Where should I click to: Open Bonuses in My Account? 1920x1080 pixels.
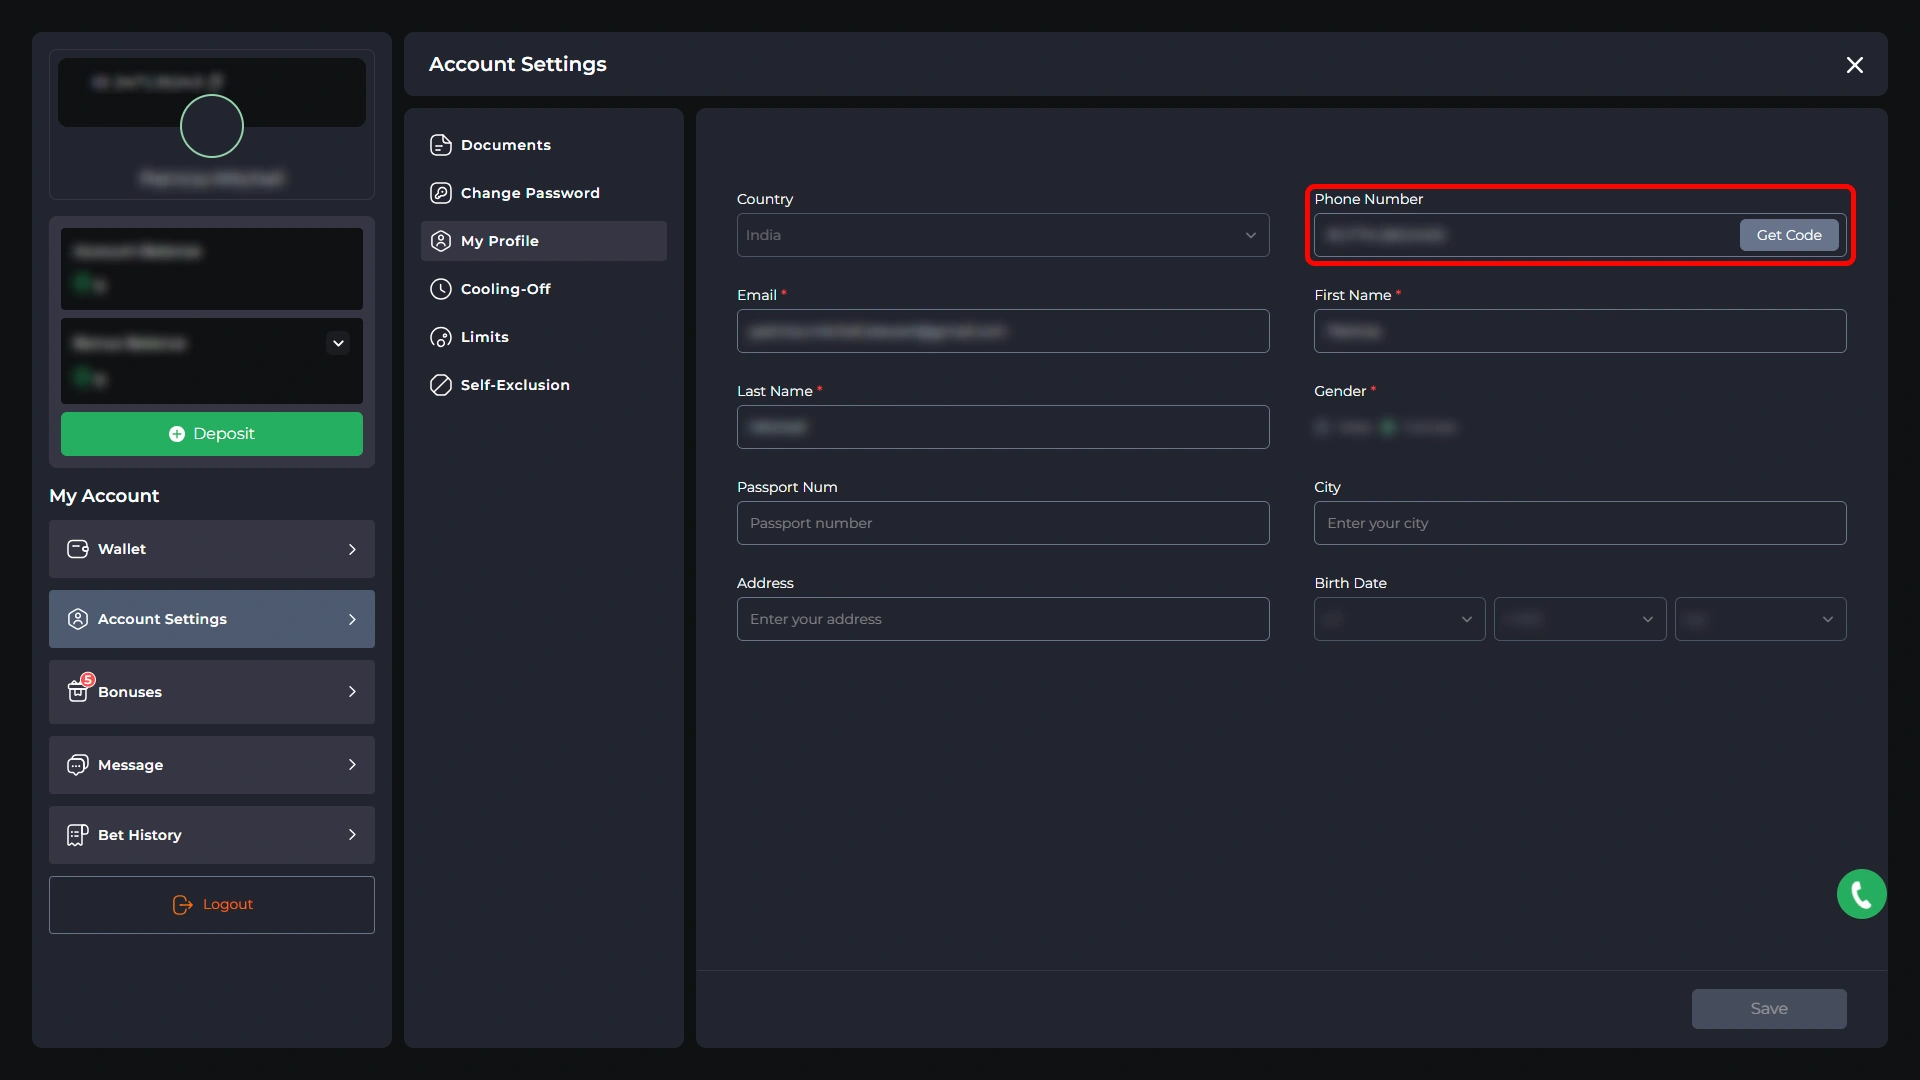pos(212,692)
